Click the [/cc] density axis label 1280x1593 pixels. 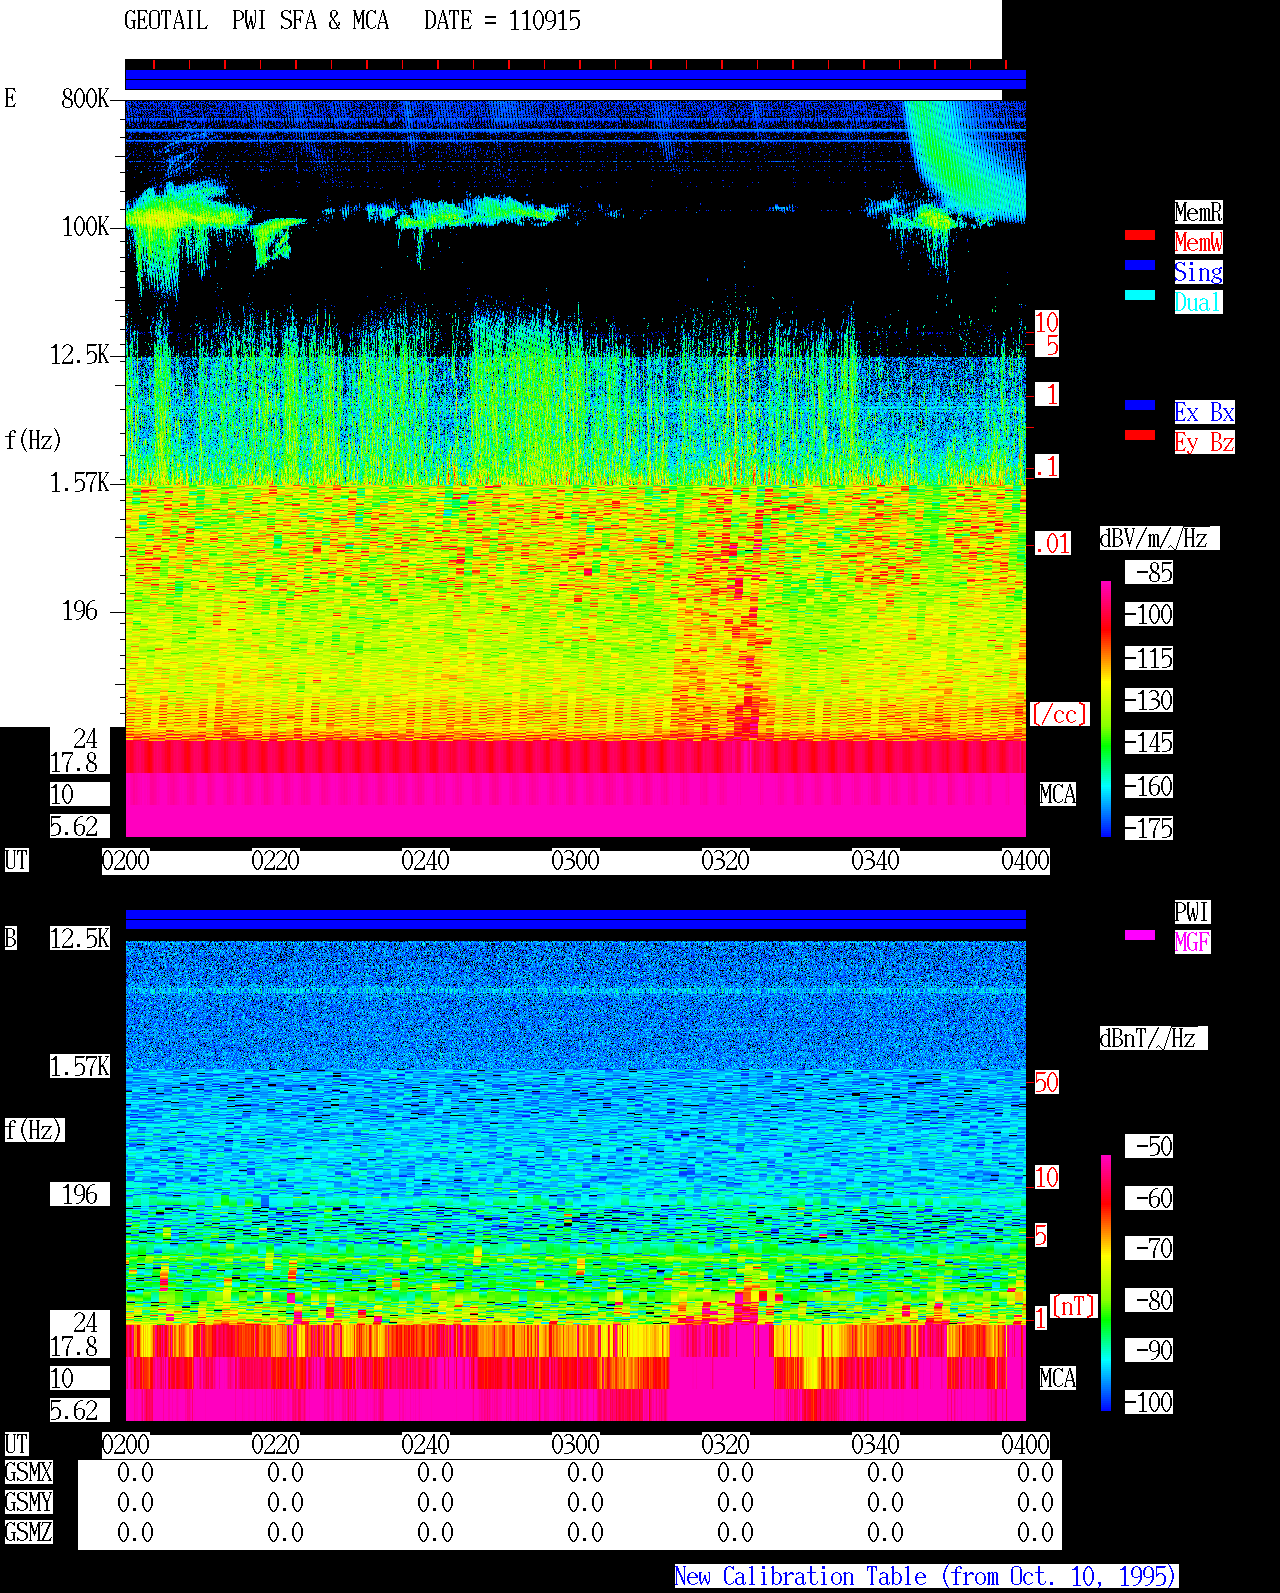tap(1059, 715)
